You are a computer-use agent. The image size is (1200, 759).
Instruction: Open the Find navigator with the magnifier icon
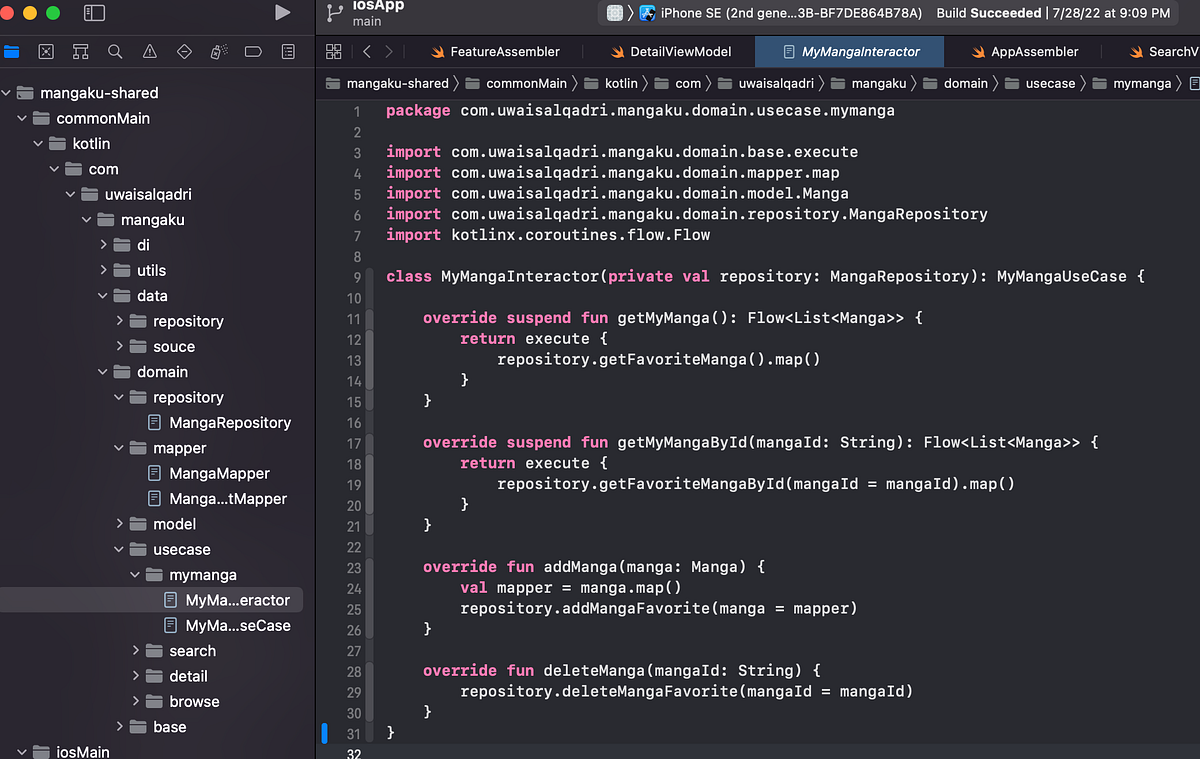click(115, 50)
